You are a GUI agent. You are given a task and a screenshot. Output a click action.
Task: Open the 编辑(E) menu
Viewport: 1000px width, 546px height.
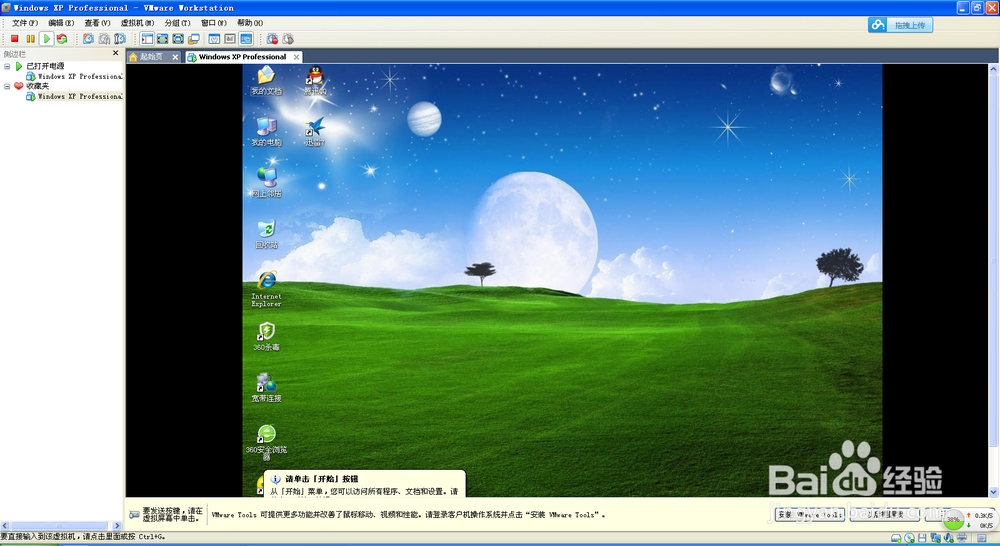61,23
